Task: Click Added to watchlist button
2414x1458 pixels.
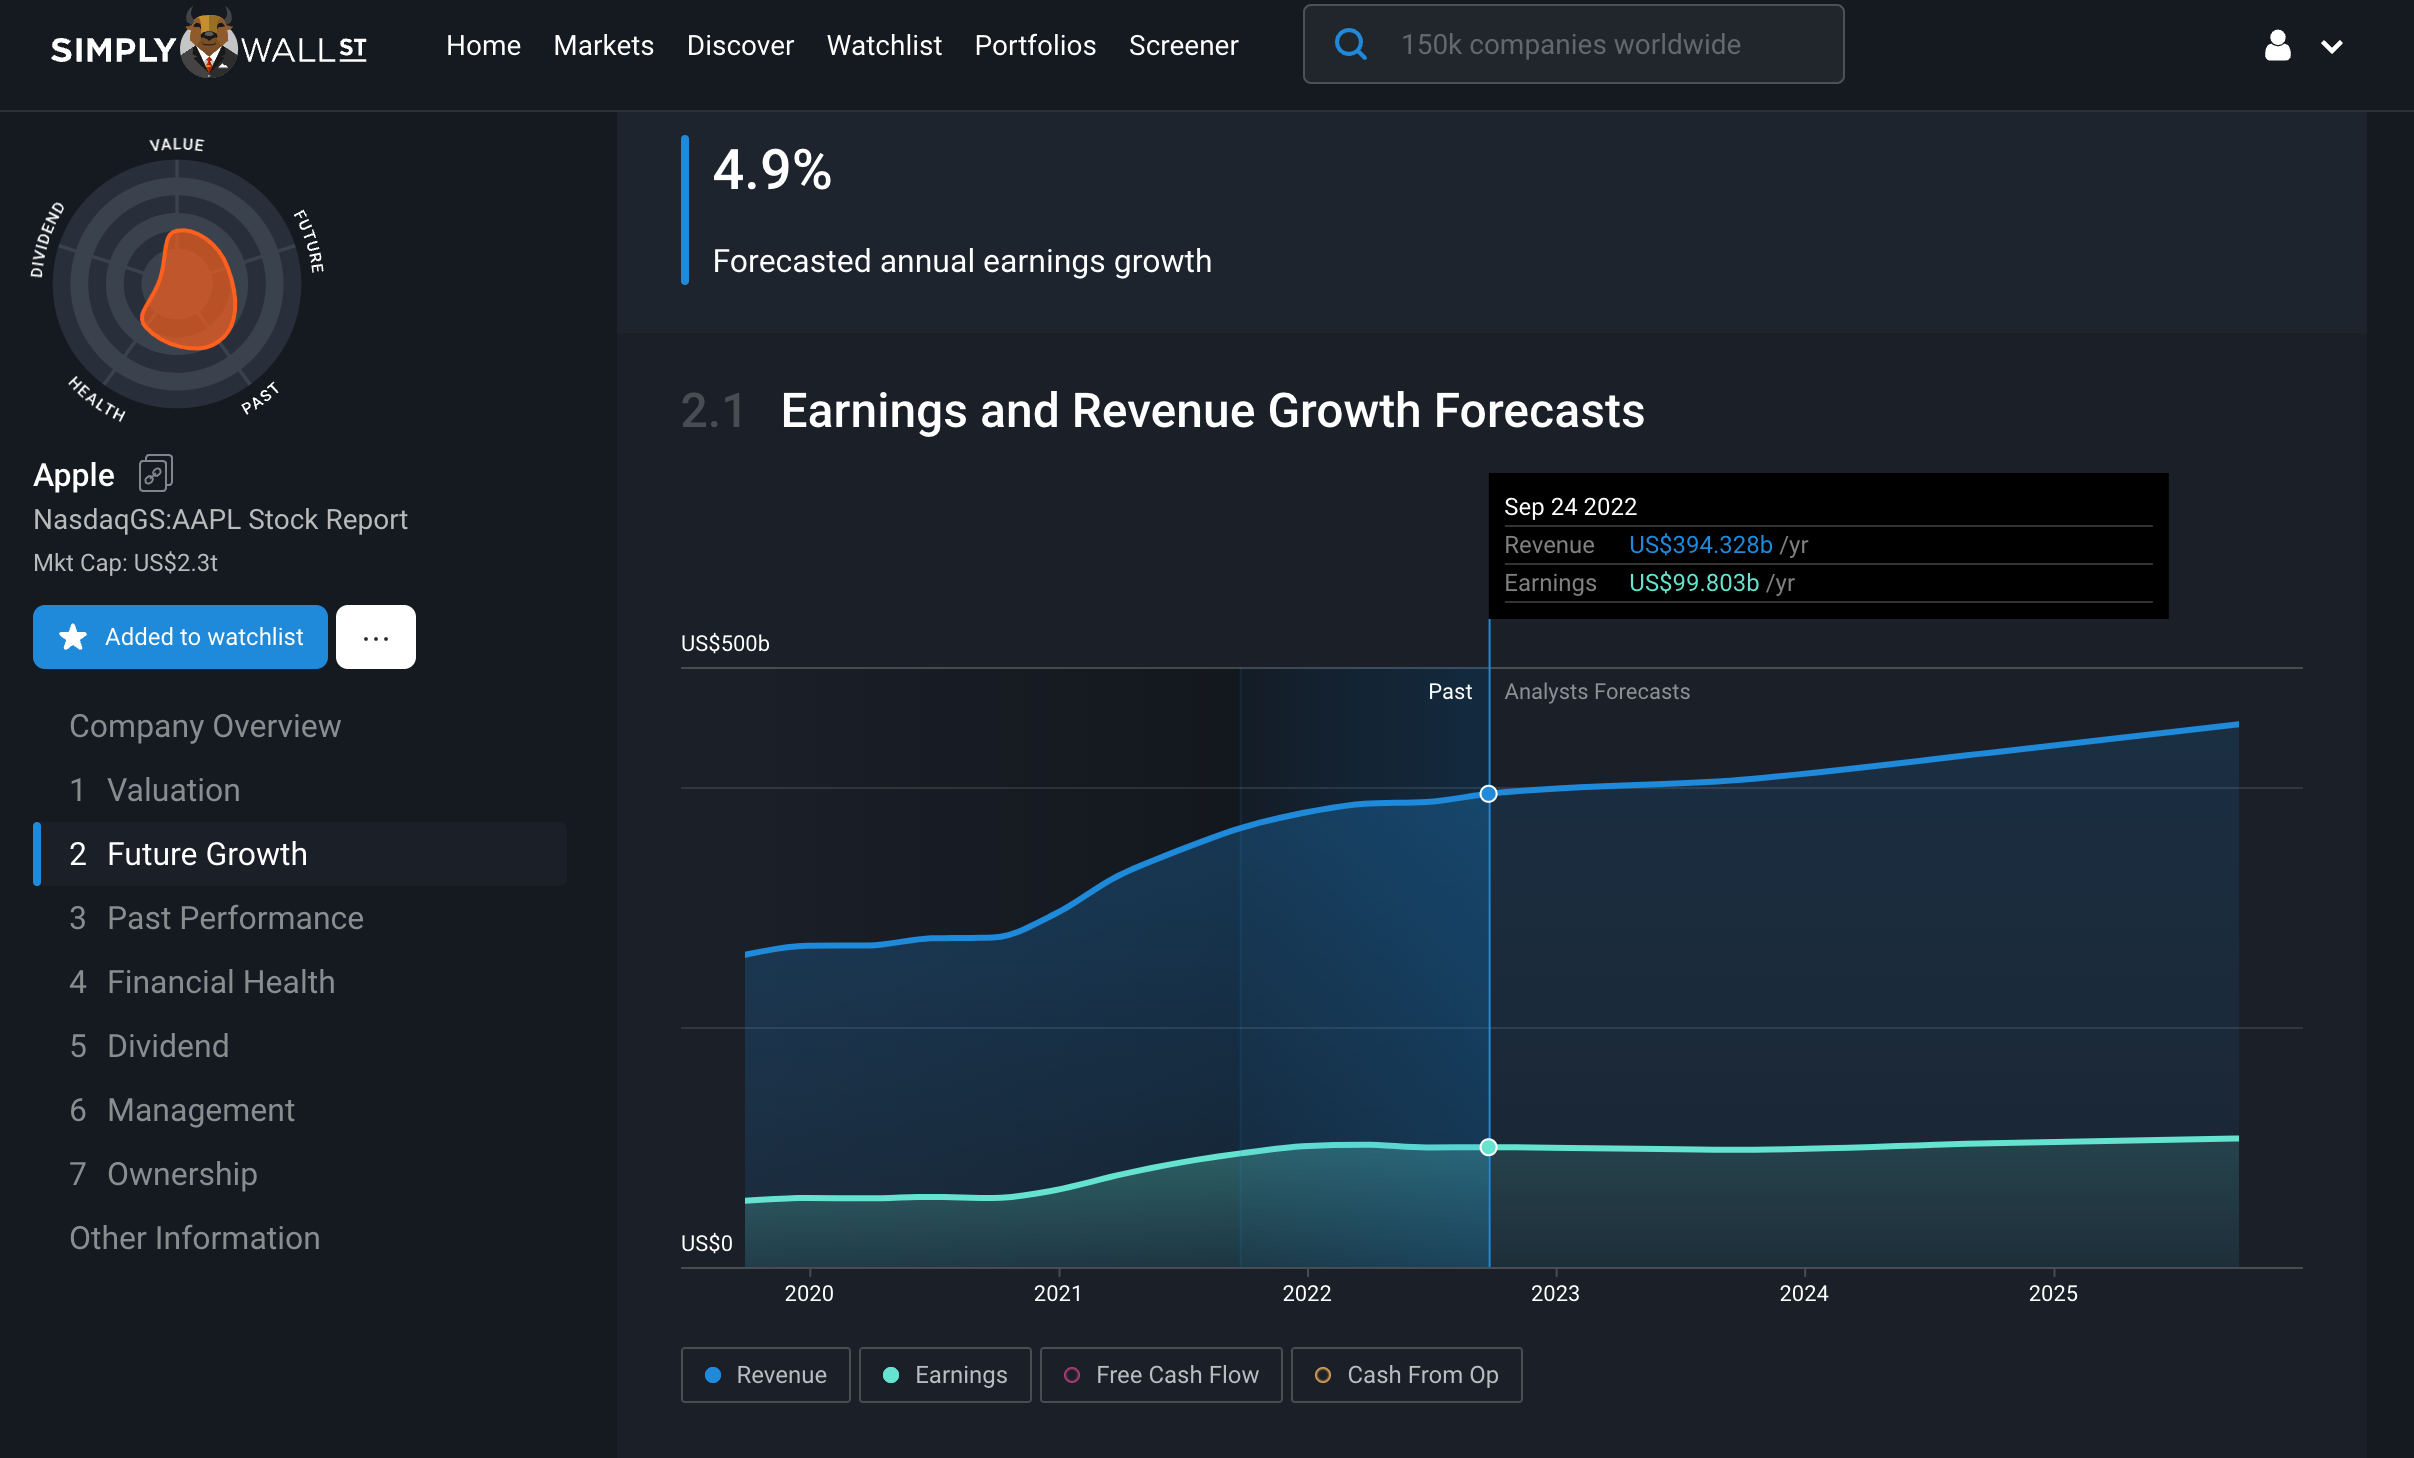Action: 180,637
